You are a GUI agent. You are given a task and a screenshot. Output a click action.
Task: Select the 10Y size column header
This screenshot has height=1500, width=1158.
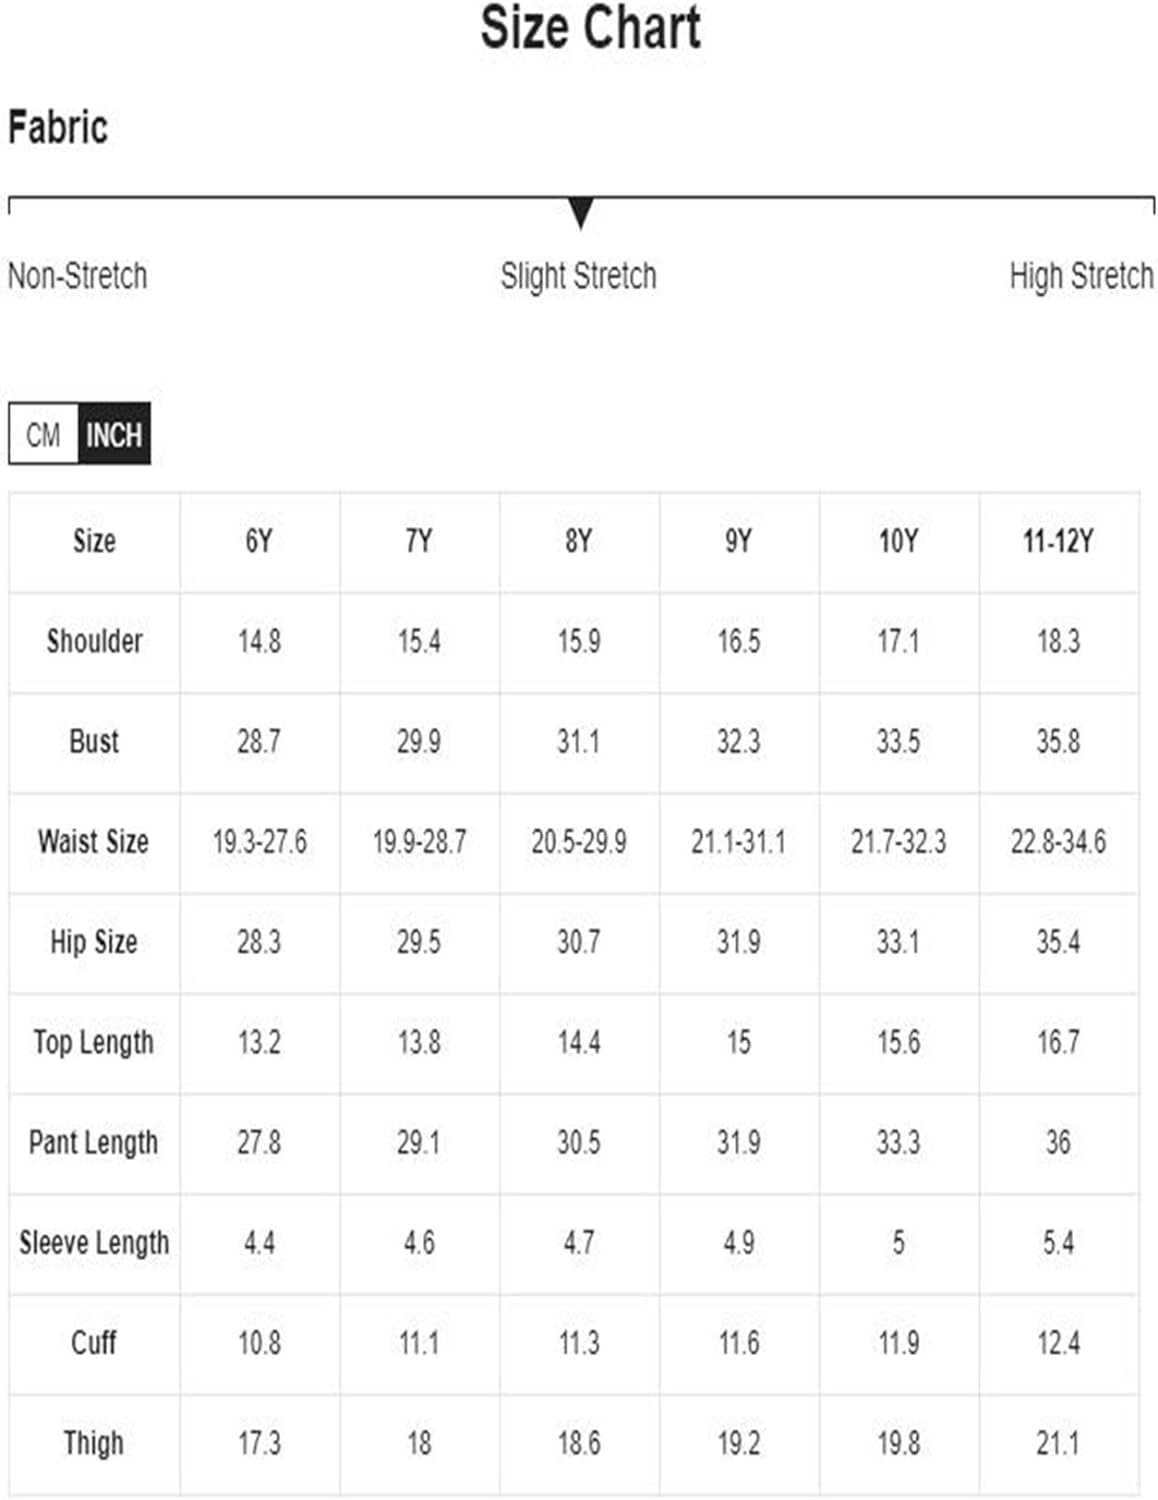(899, 541)
